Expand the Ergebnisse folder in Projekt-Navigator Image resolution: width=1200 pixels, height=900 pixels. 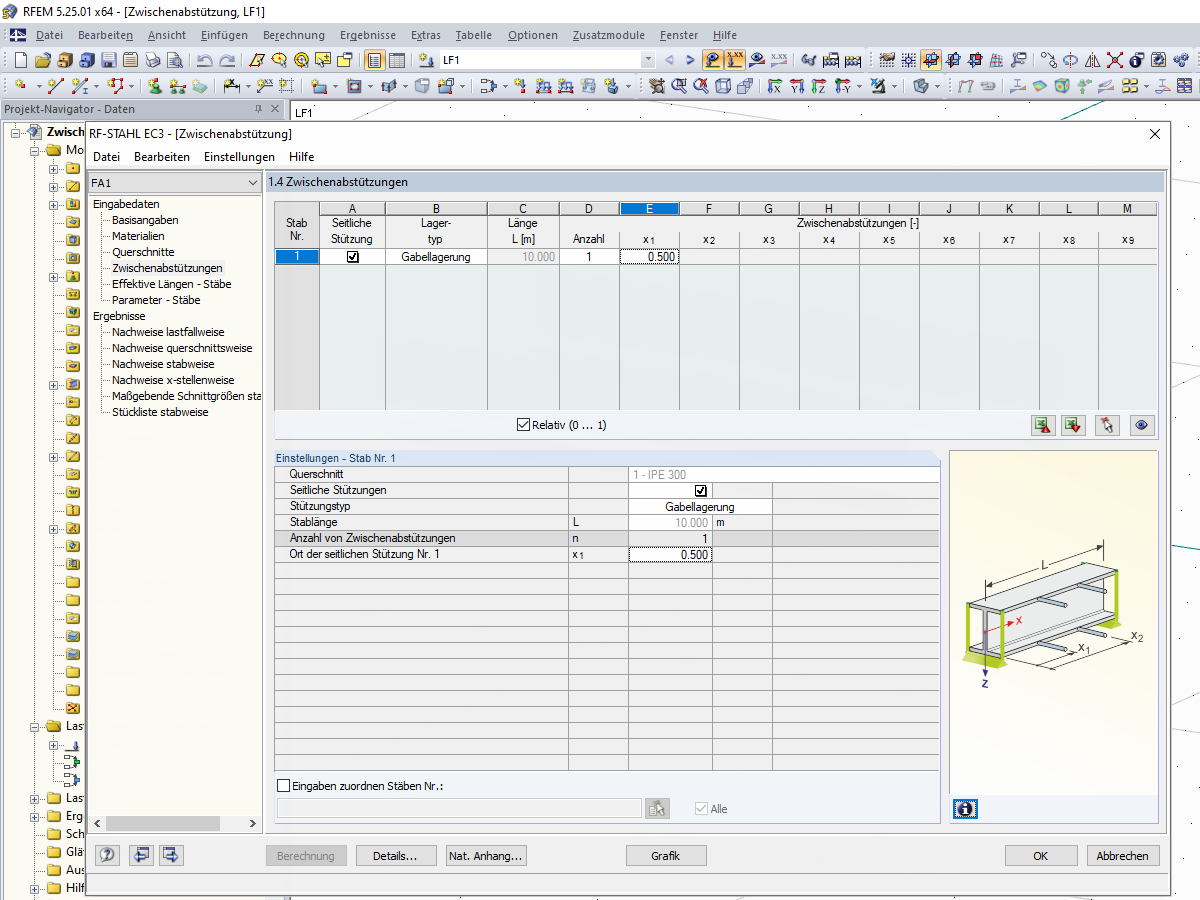(x=36, y=816)
